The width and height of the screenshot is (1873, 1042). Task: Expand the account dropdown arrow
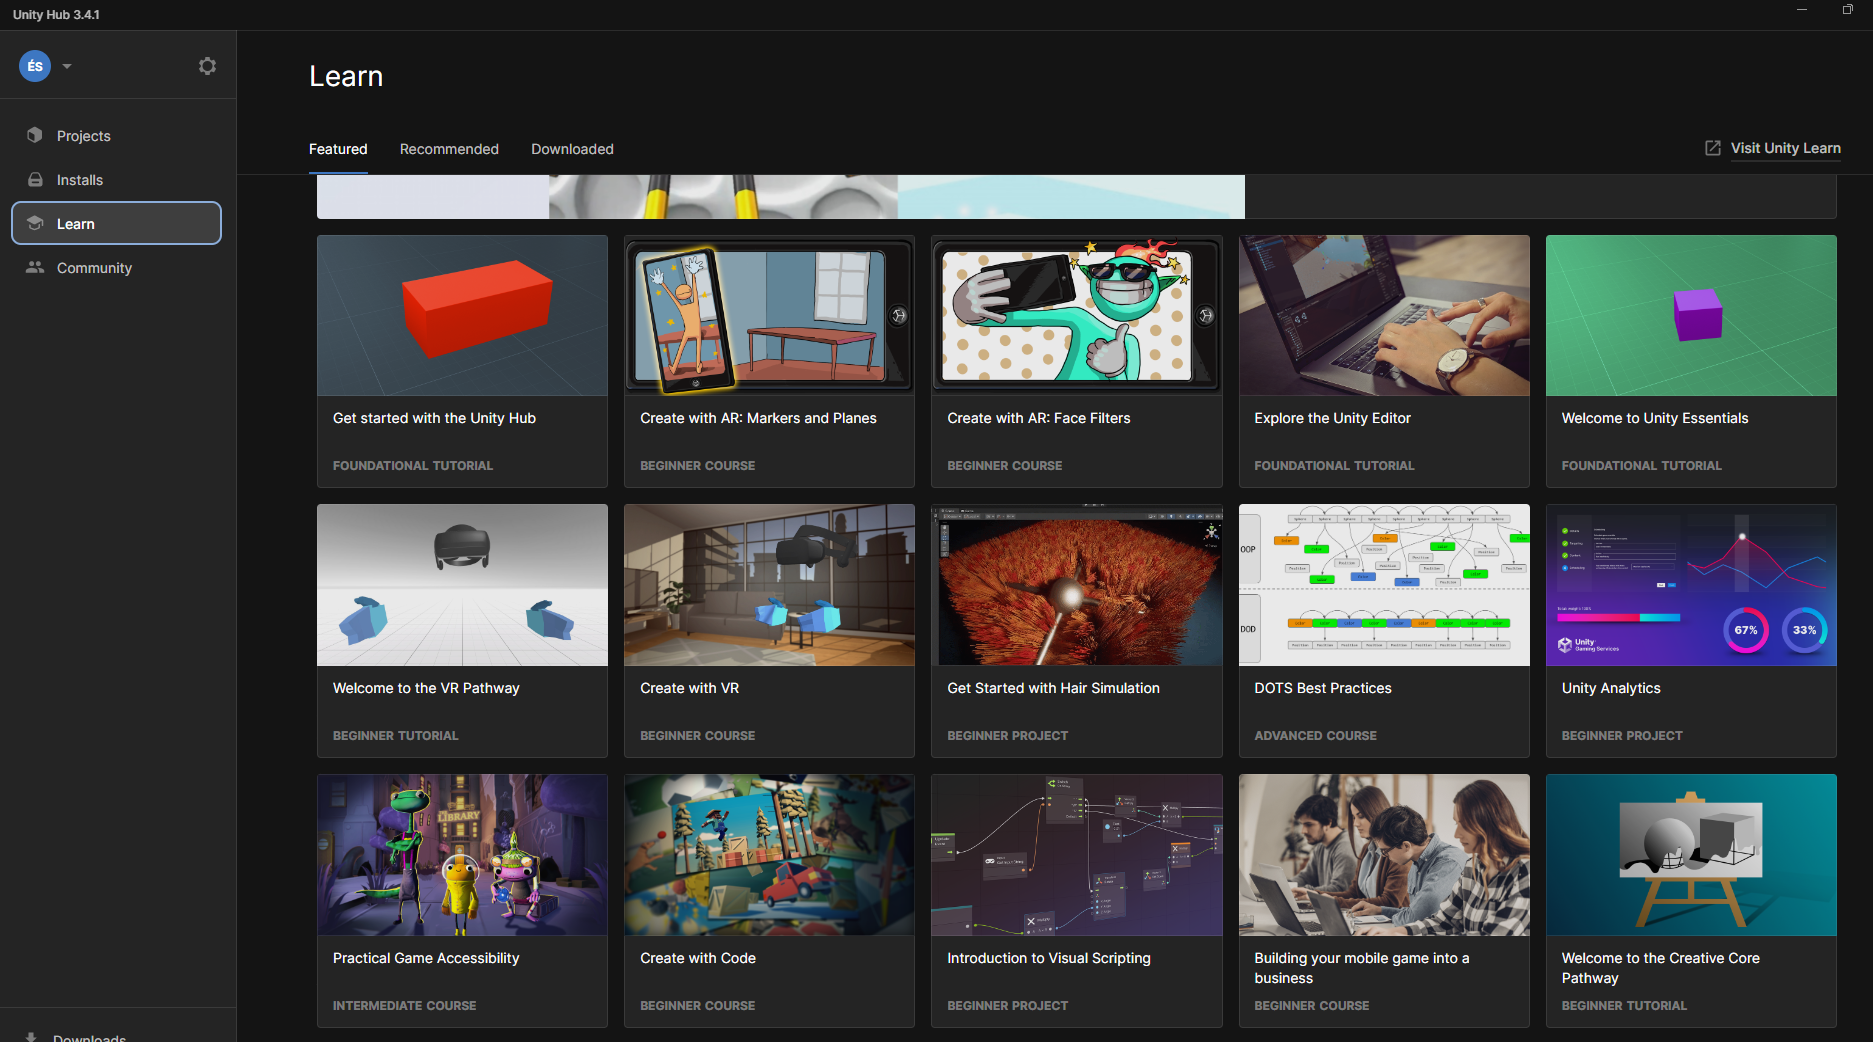coord(67,66)
